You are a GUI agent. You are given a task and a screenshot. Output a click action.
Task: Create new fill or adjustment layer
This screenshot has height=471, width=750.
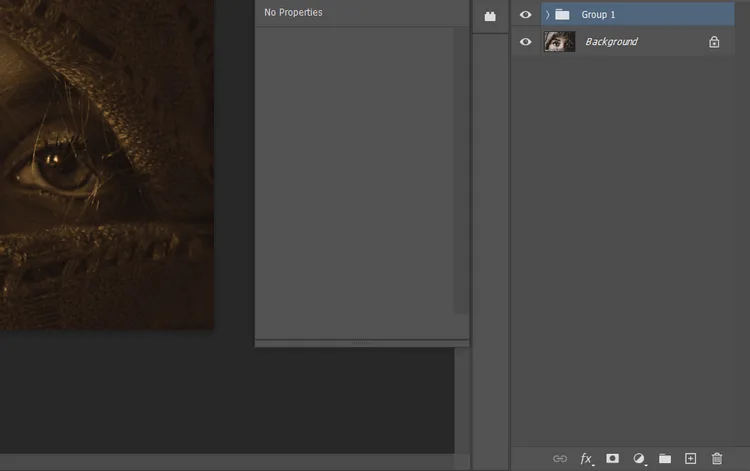click(639, 458)
